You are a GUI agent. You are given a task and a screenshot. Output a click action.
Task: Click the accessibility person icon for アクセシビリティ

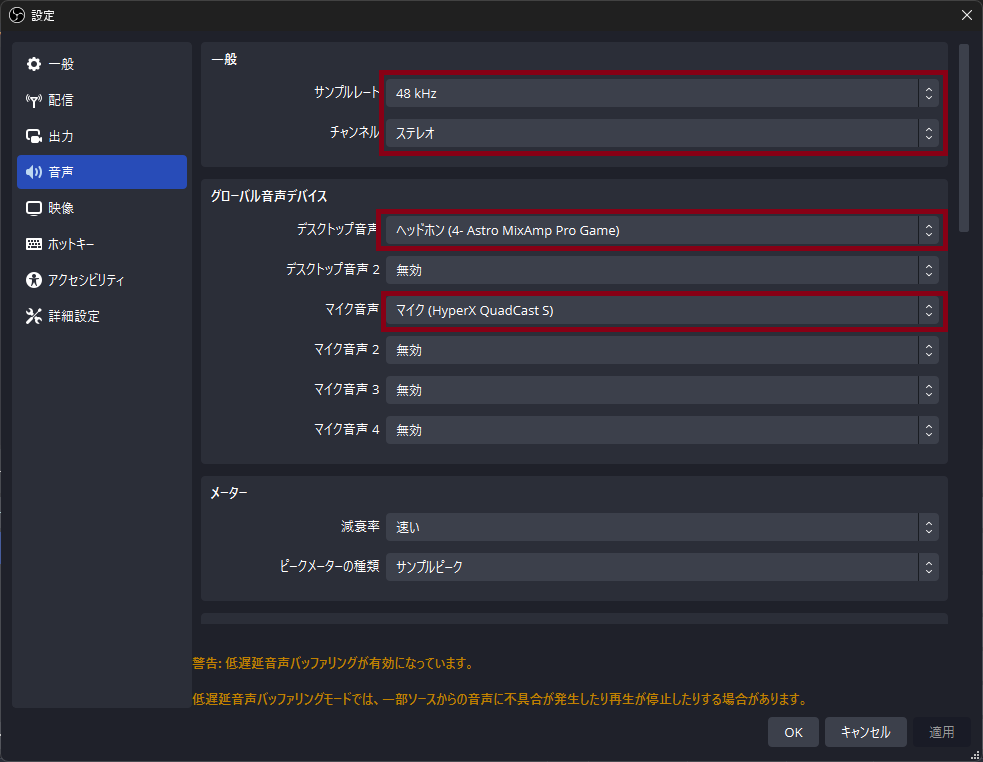[34, 280]
